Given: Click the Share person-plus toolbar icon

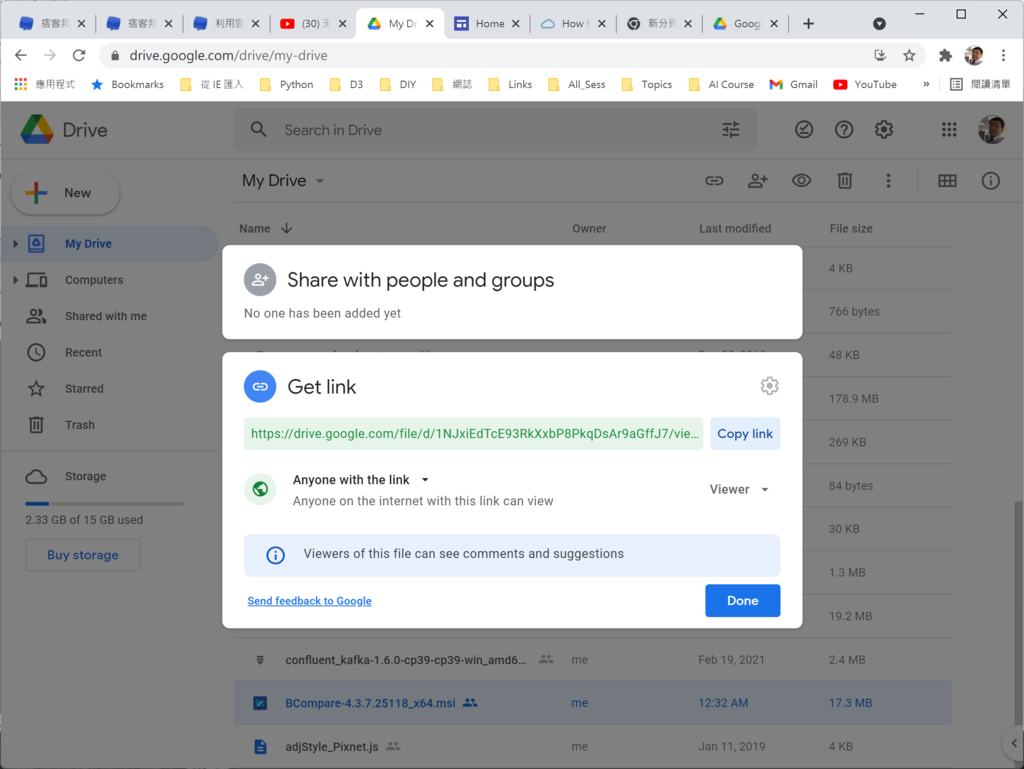Looking at the screenshot, I should pyautogui.click(x=758, y=181).
